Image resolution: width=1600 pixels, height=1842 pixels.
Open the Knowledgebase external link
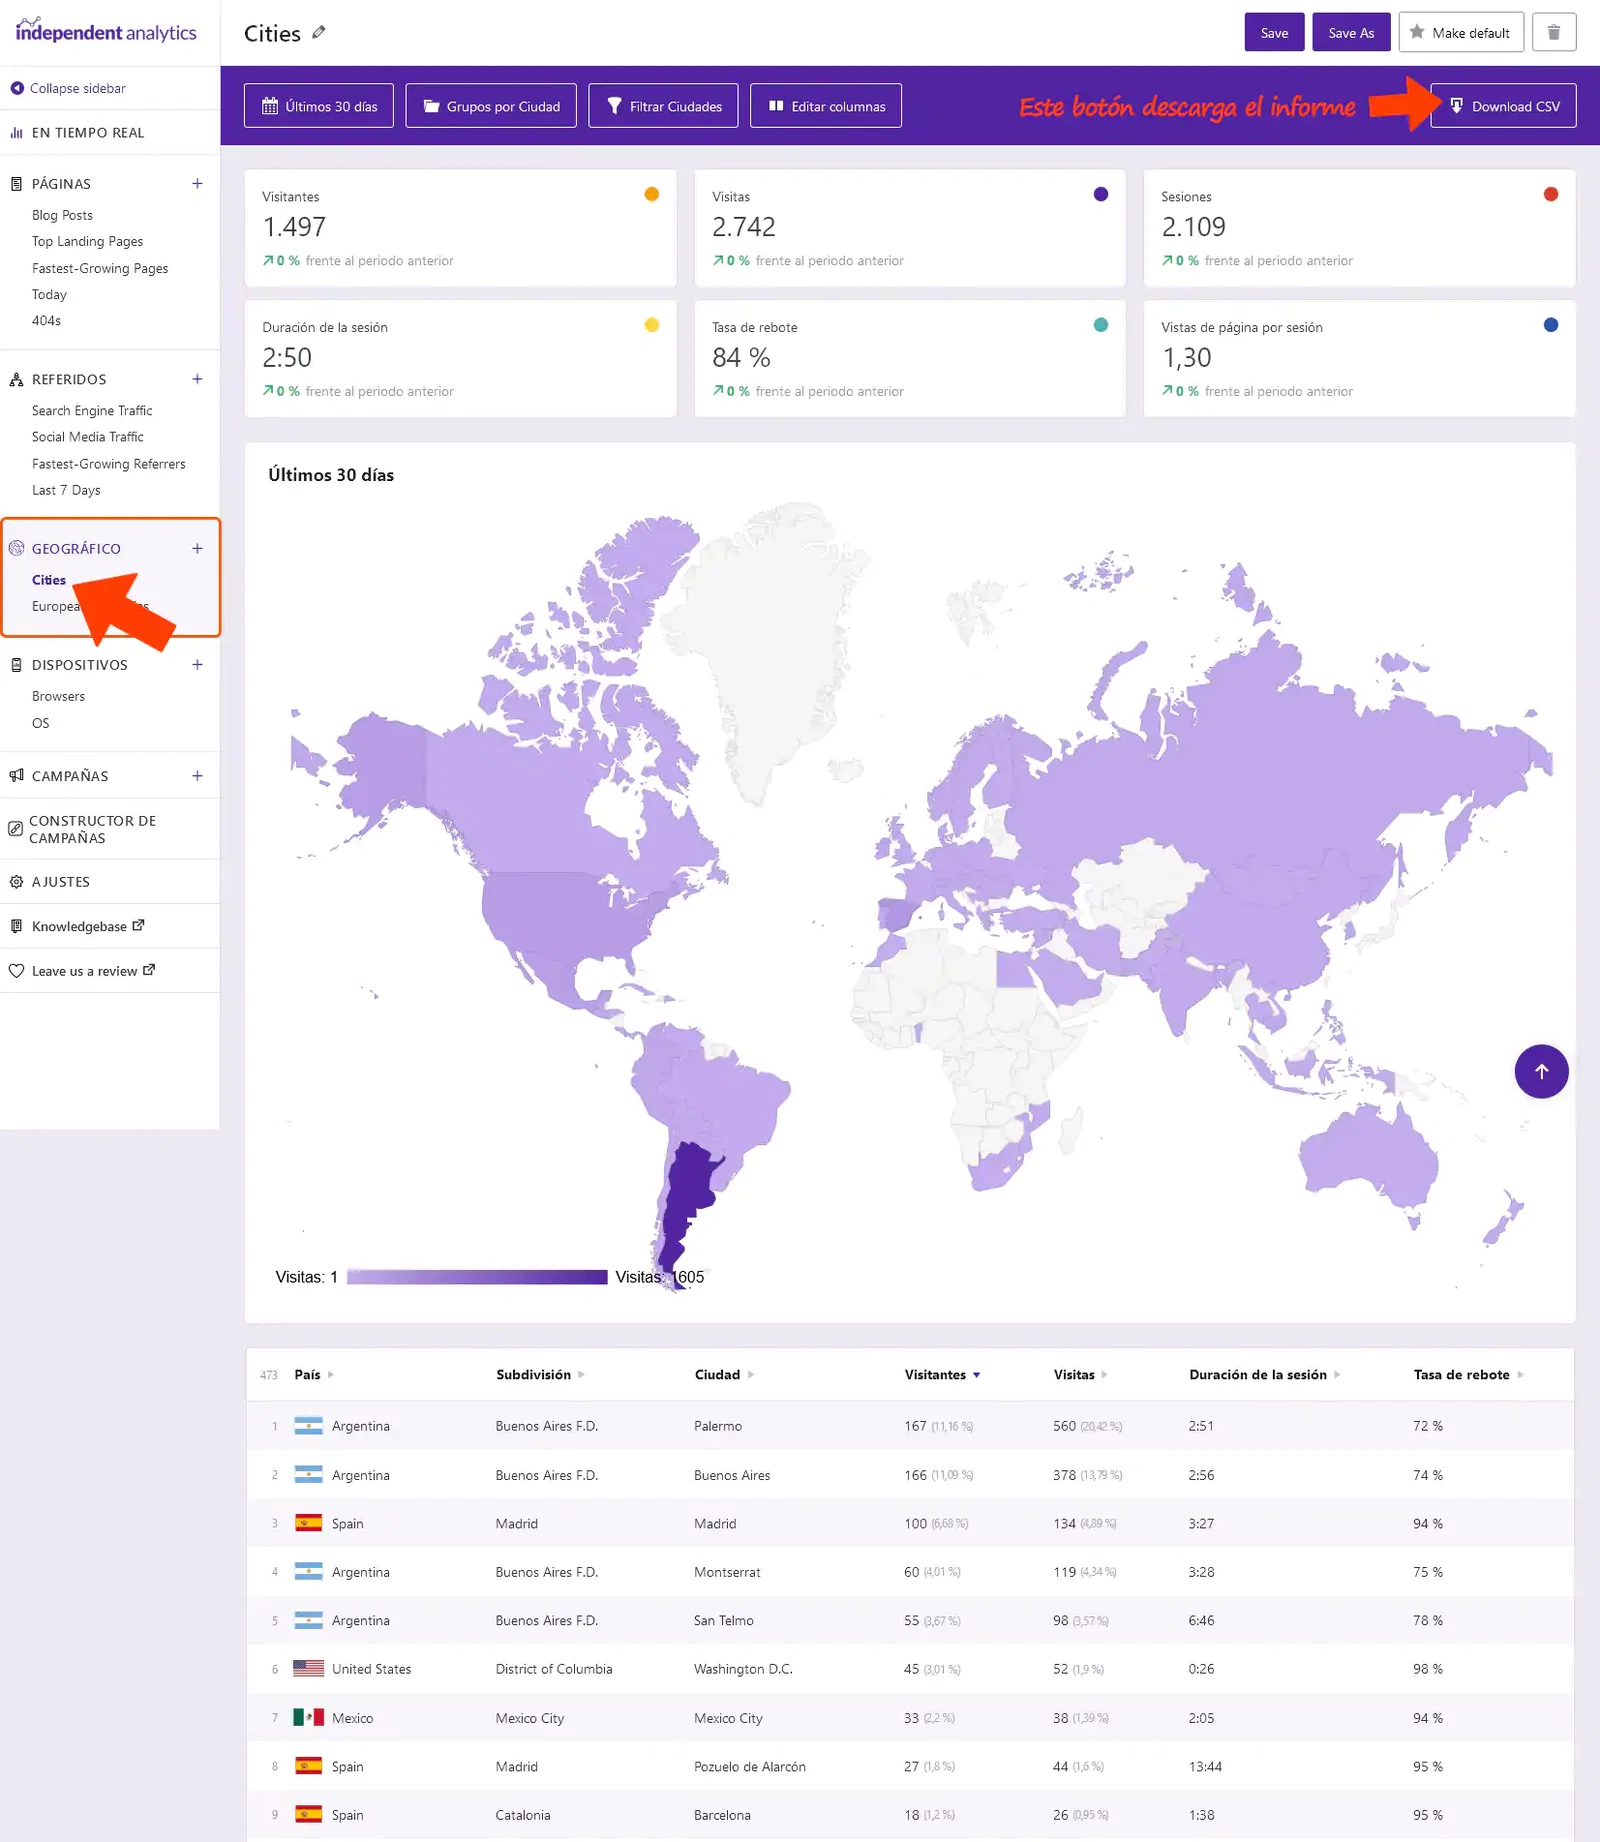coord(88,926)
